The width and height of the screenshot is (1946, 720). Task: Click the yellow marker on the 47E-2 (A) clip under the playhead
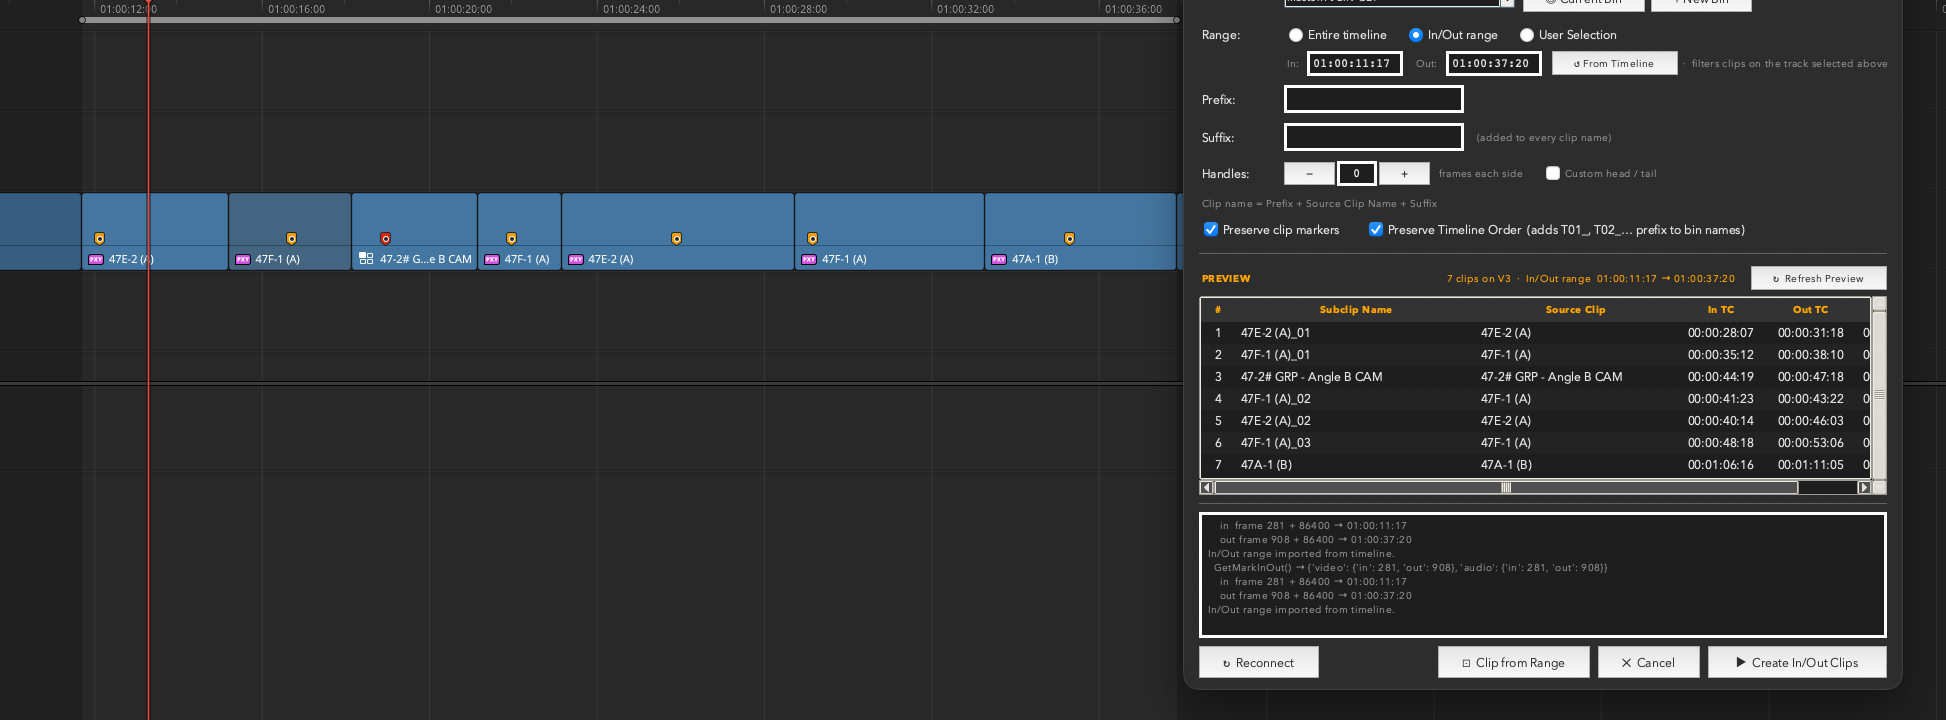coord(99,238)
